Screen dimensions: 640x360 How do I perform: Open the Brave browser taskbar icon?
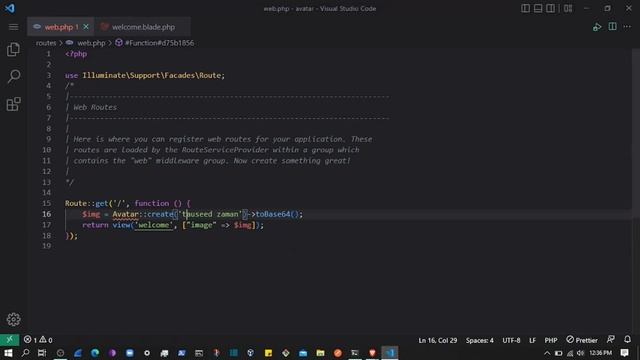click(372, 353)
